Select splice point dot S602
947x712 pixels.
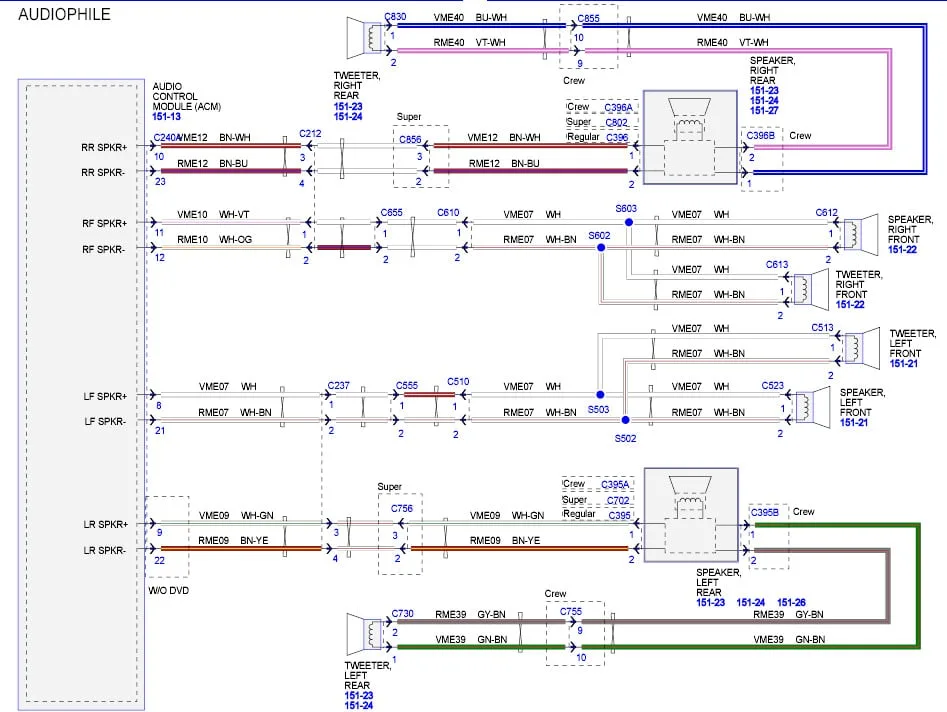tap(601, 248)
